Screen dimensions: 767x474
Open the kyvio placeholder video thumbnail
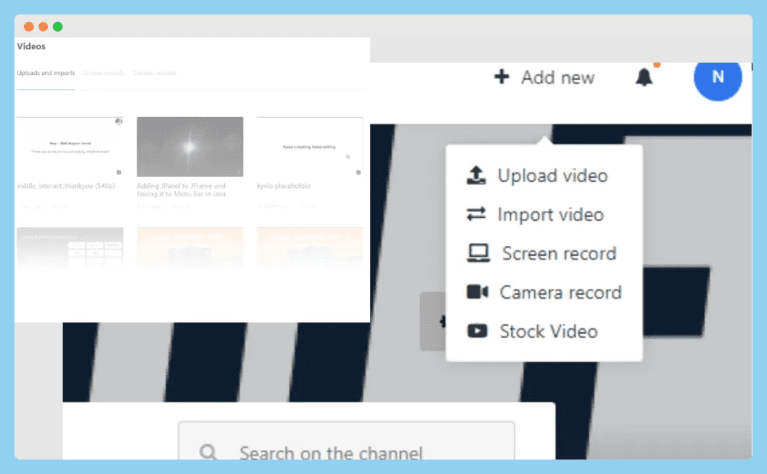coord(310,147)
